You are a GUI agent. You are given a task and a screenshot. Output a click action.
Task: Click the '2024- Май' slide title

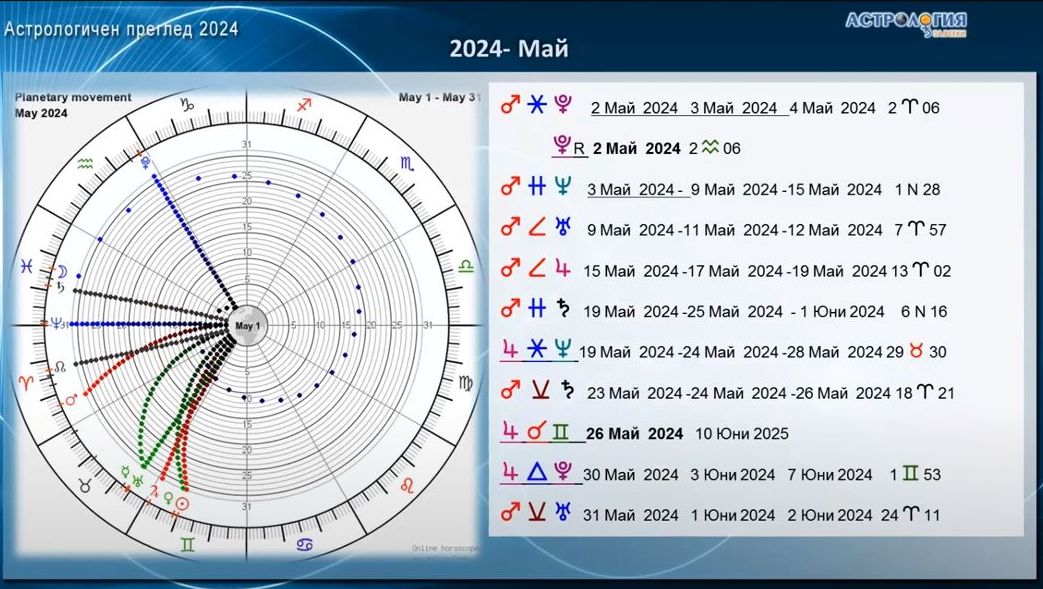tap(509, 49)
